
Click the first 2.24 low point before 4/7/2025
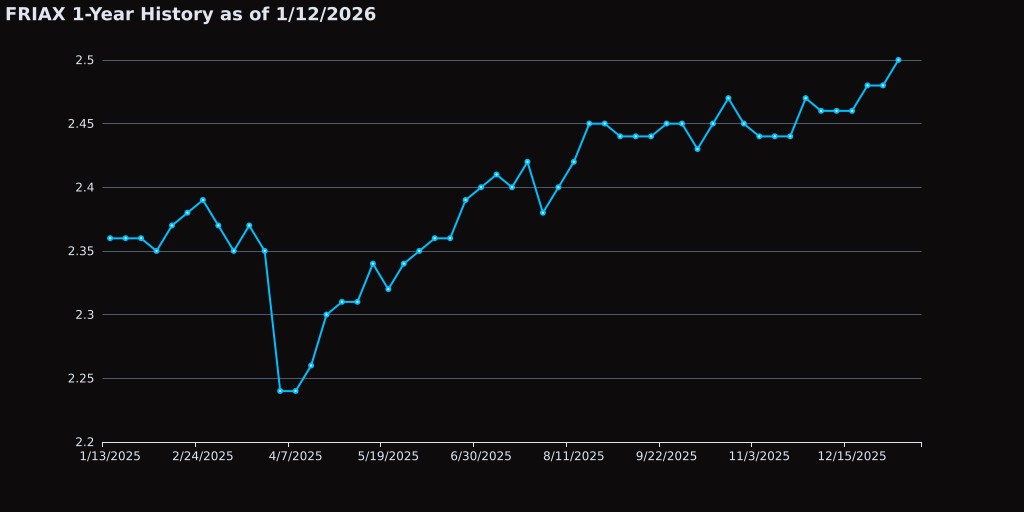(280, 391)
